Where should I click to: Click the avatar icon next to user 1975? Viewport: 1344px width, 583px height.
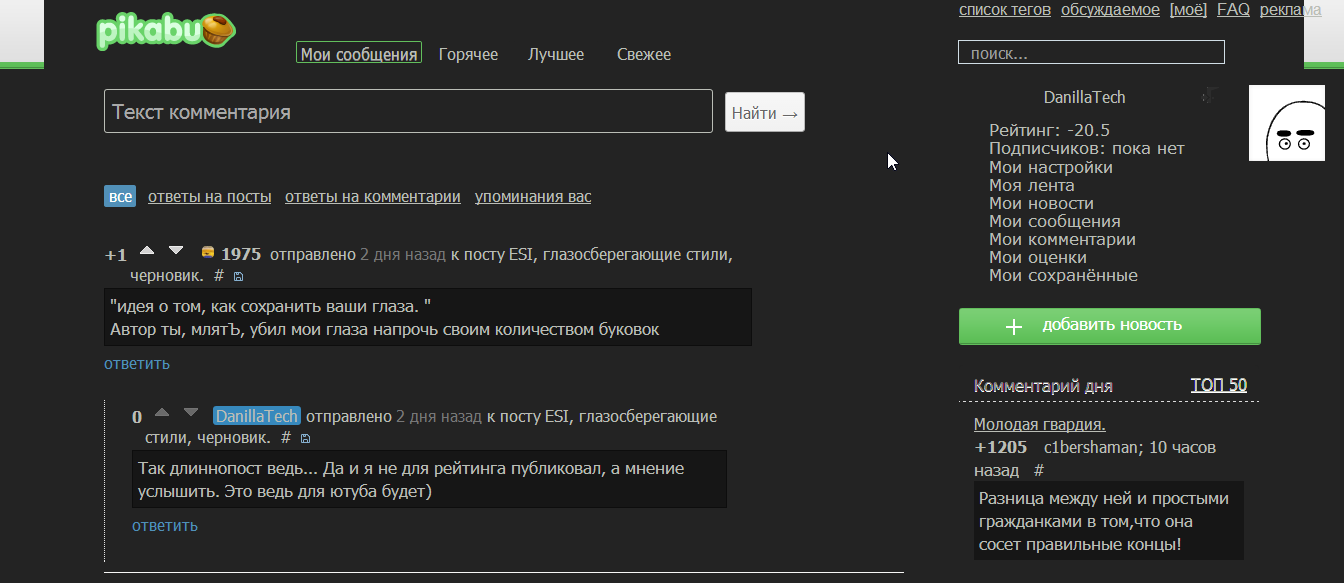[x=208, y=253]
